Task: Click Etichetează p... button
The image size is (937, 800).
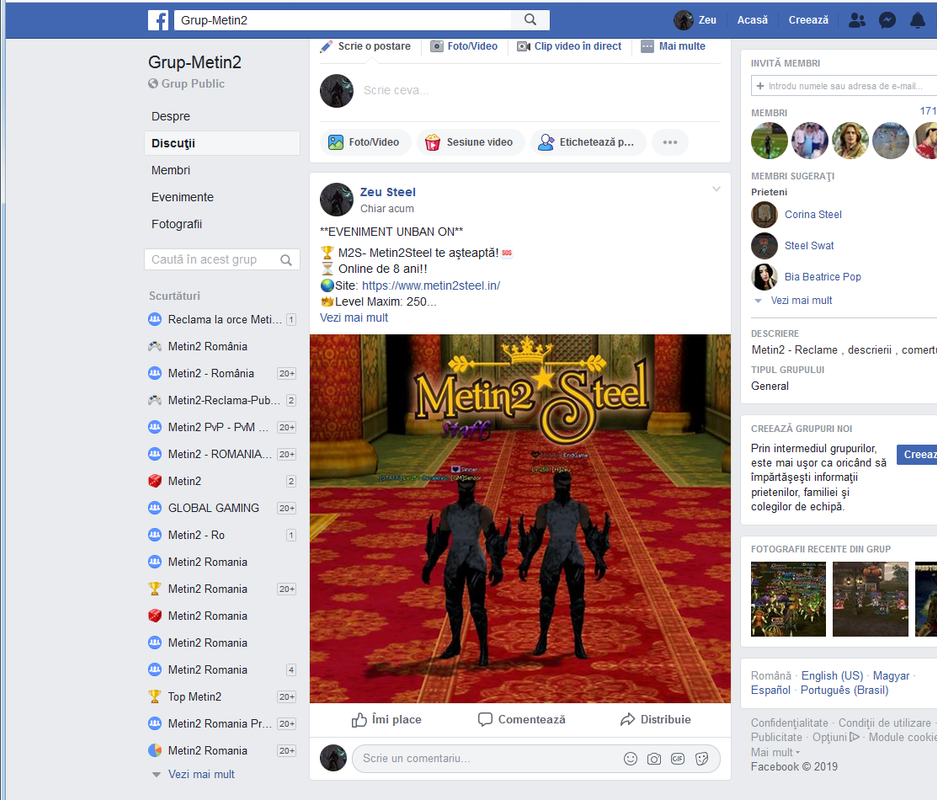Action: pyautogui.click(x=588, y=142)
